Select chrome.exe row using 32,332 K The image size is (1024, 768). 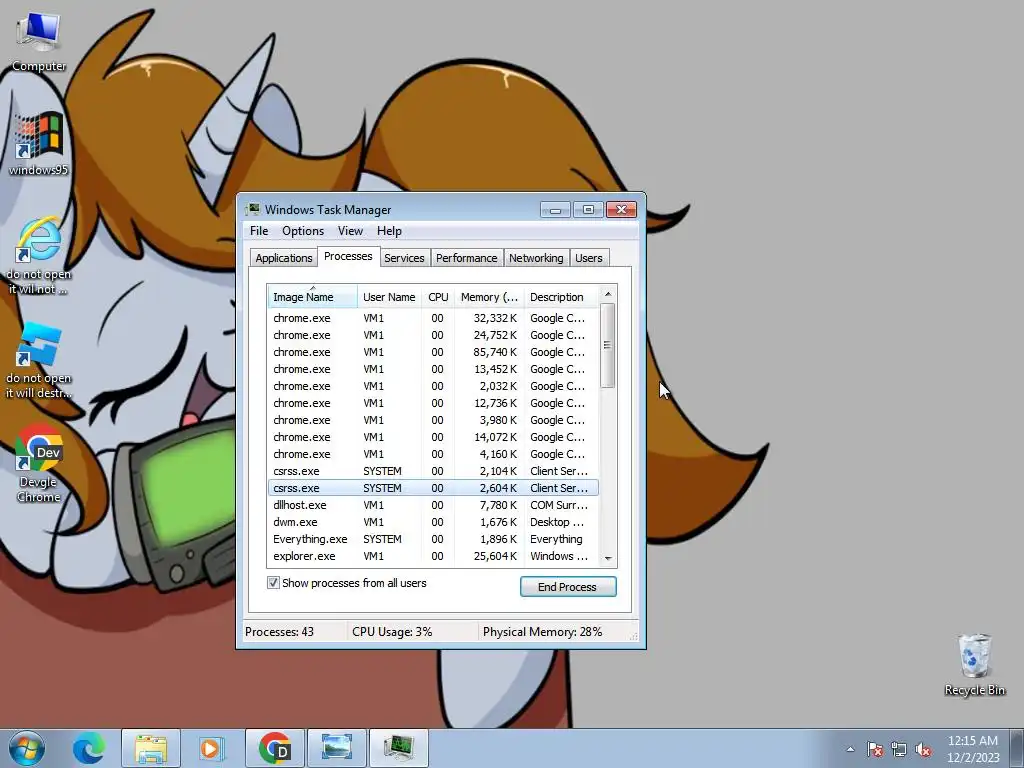coord(433,318)
